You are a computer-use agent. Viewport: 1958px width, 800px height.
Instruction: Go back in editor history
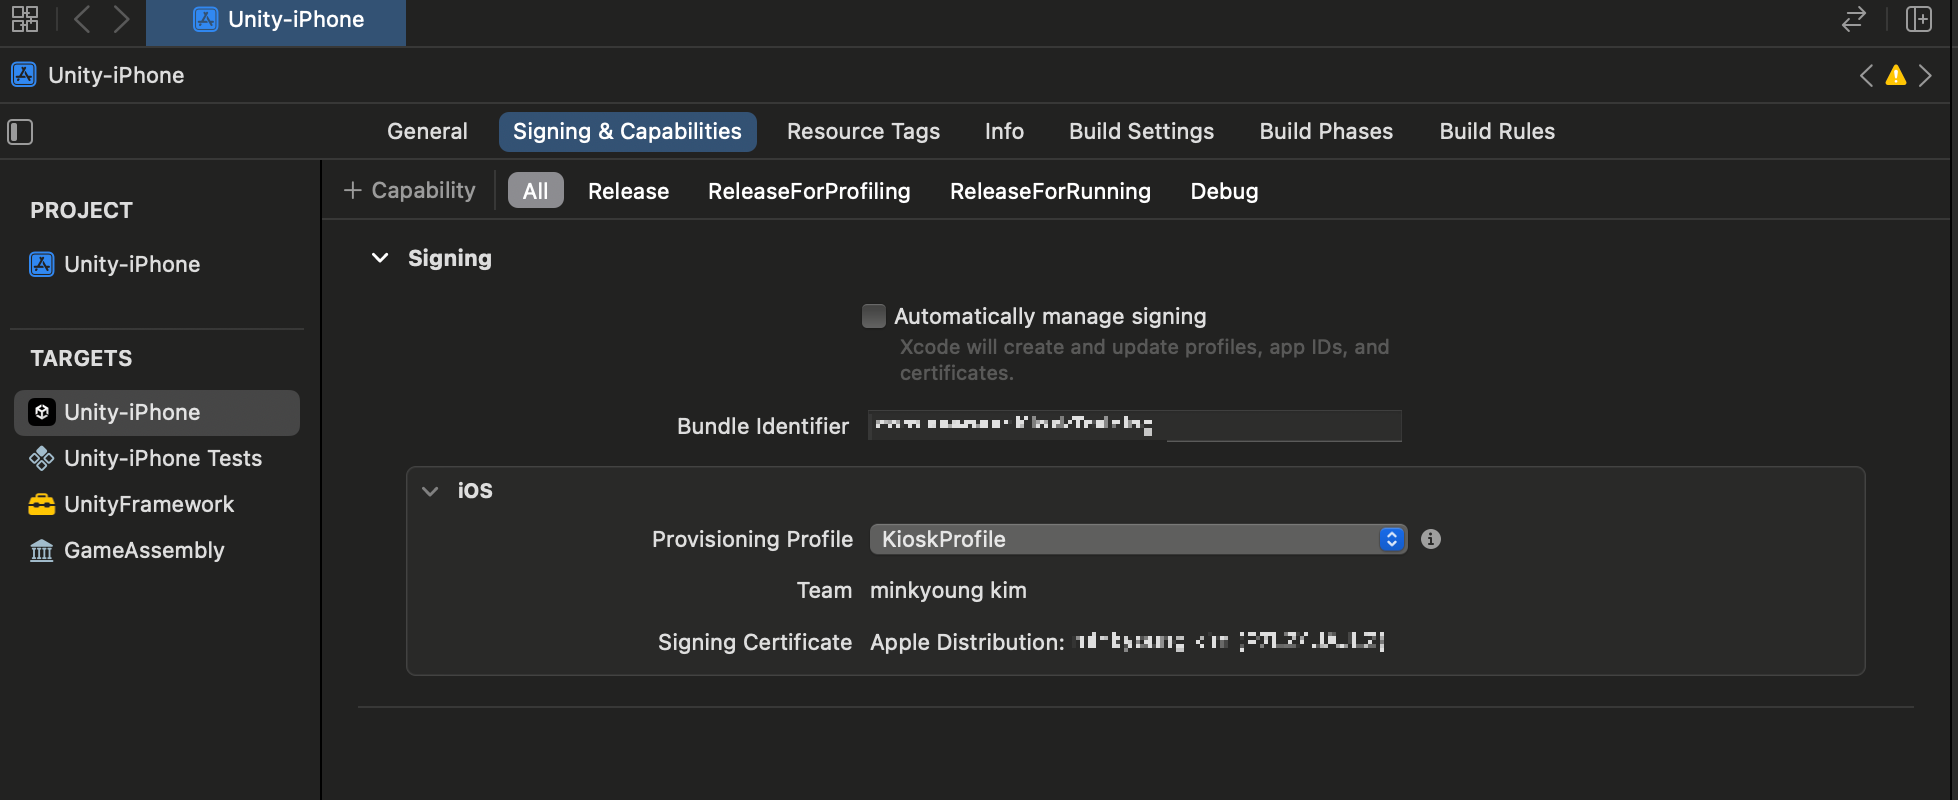(83, 19)
